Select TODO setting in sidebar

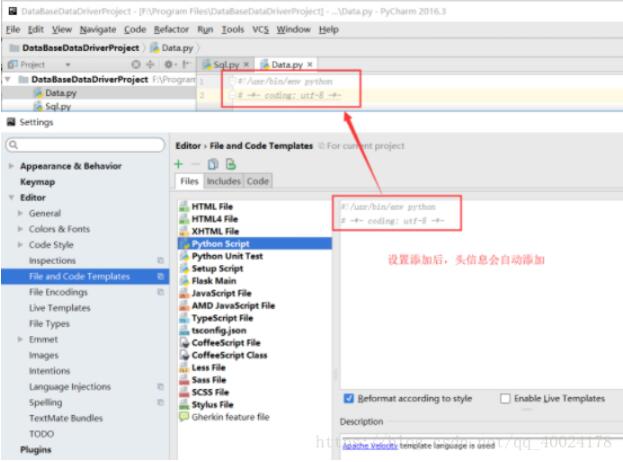[41, 434]
